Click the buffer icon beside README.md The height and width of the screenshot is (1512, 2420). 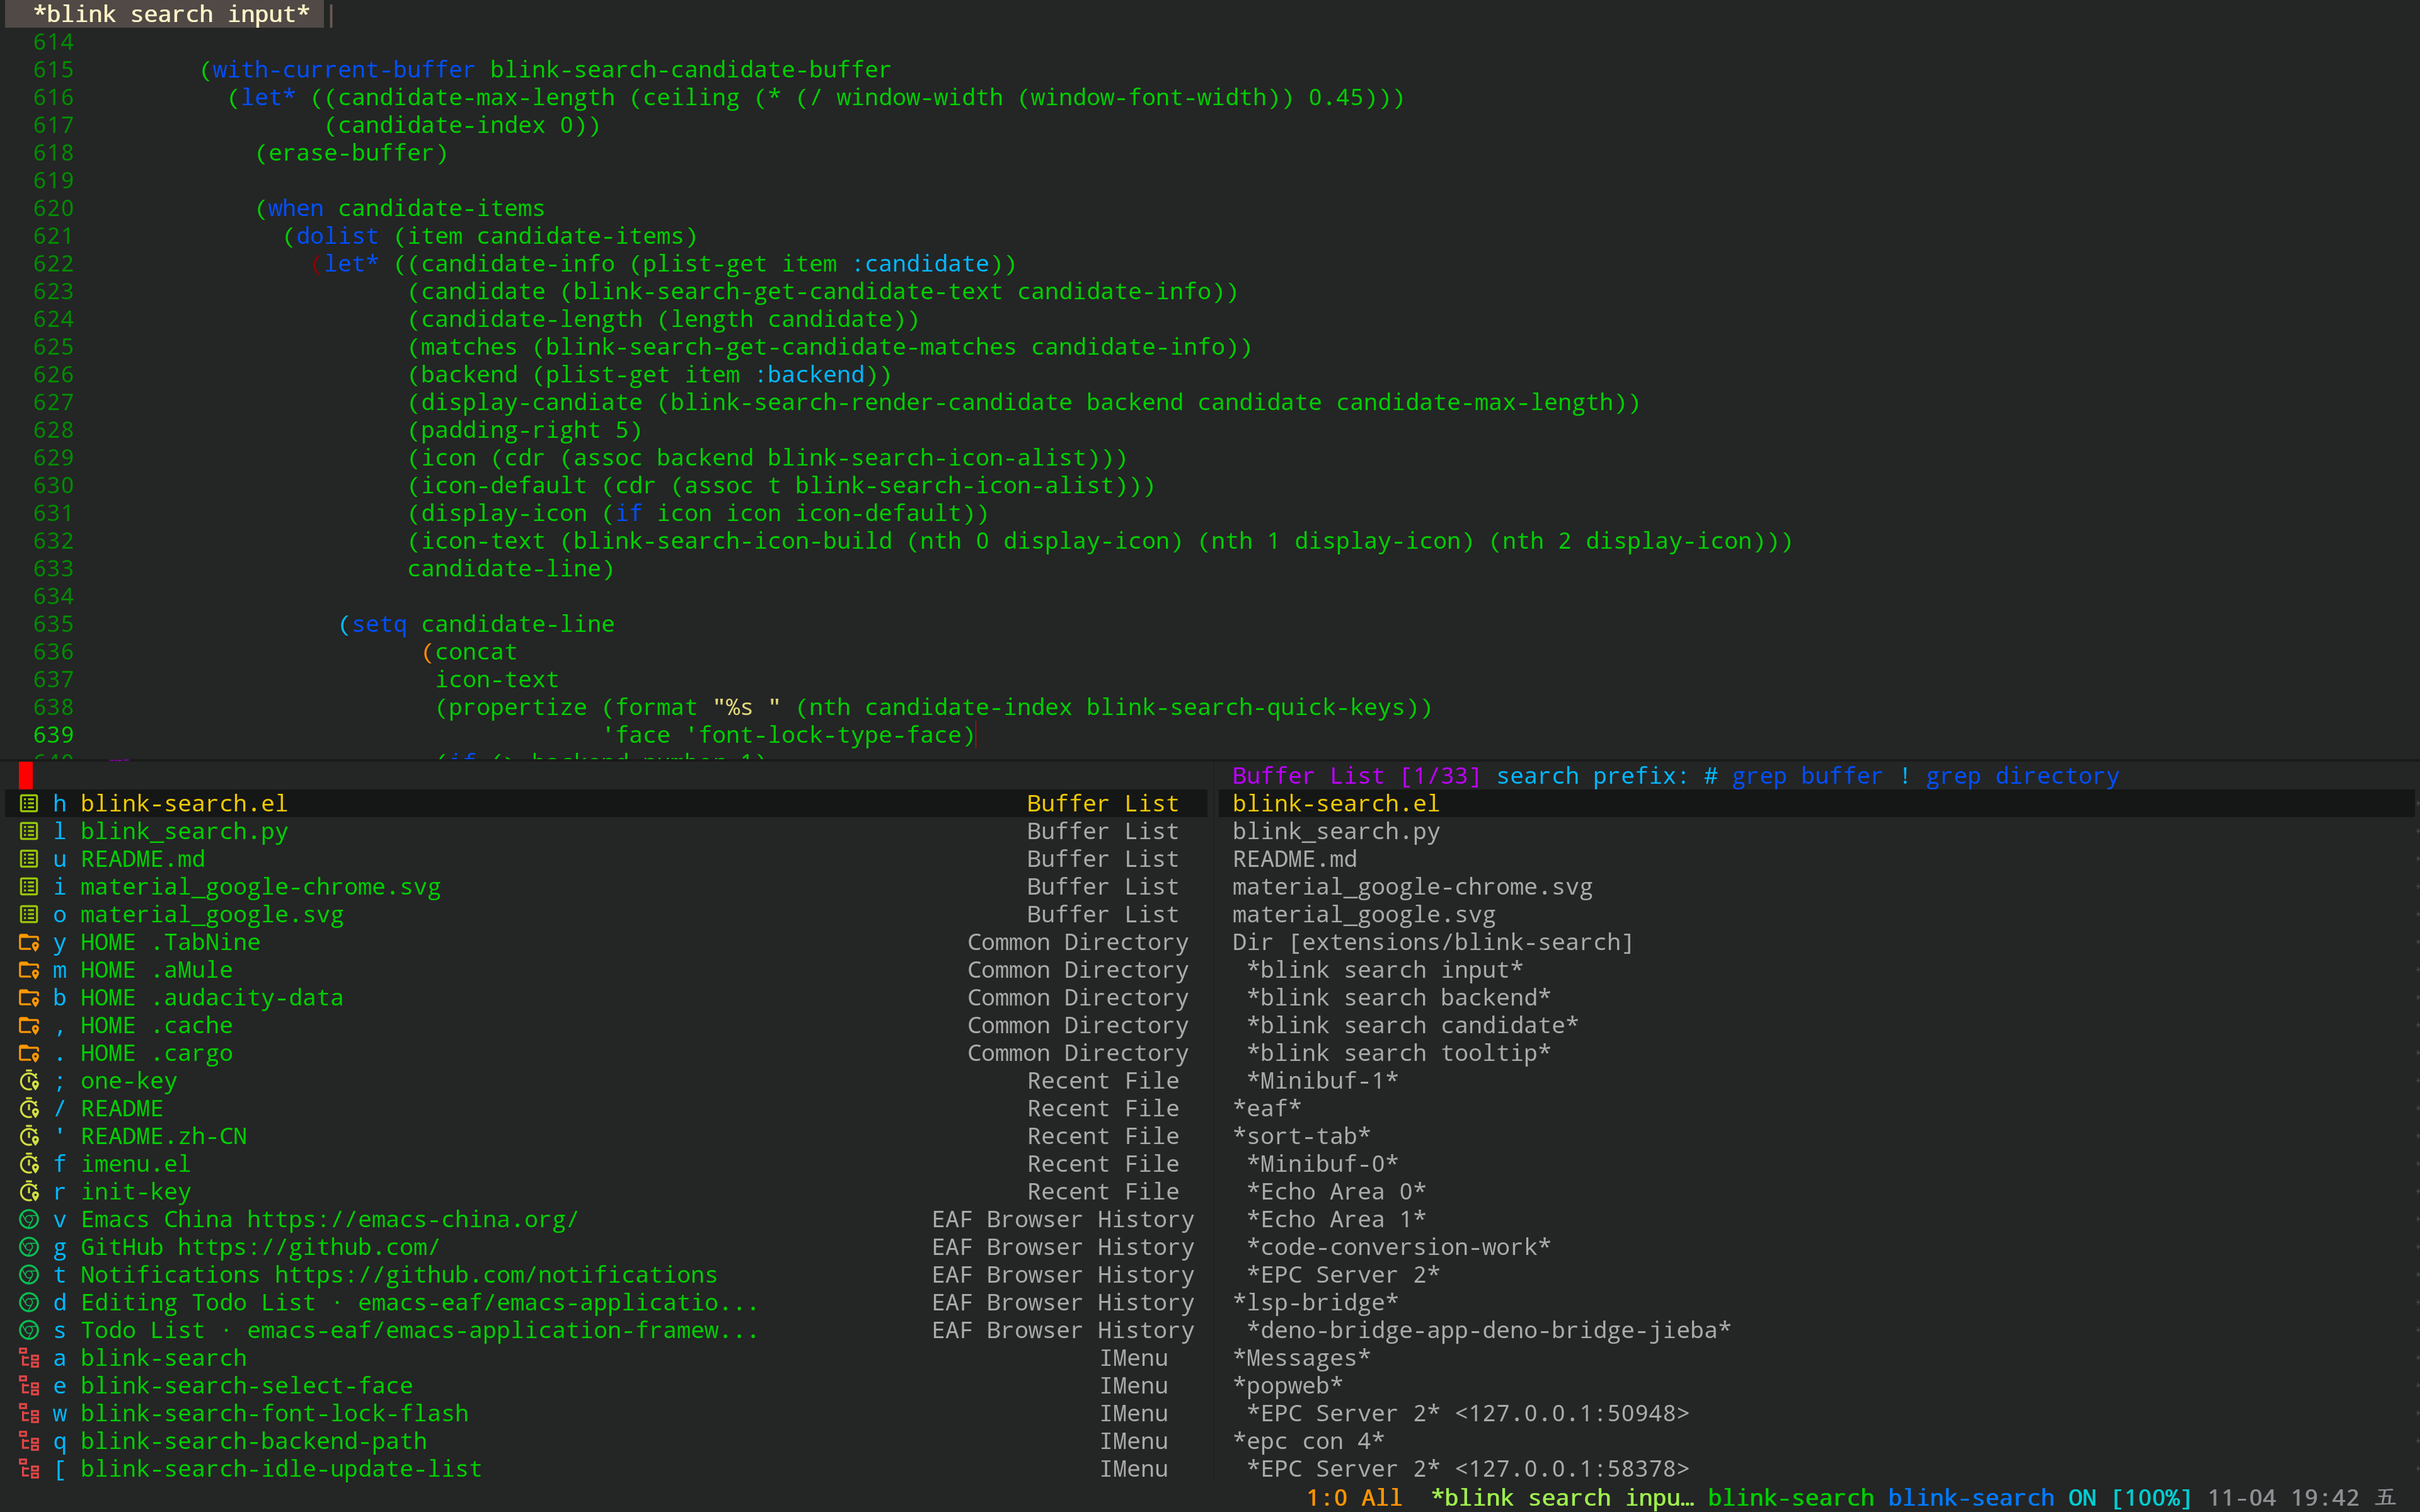pos(29,859)
